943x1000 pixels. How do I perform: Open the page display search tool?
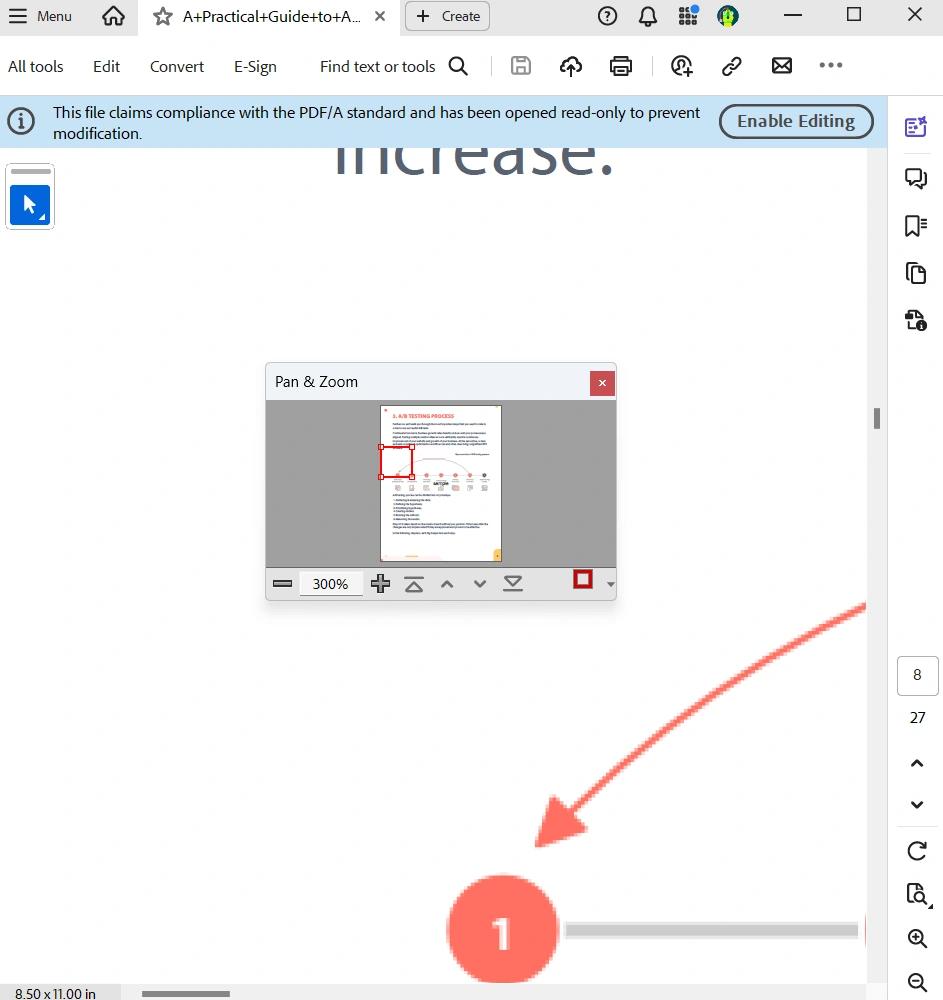point(917,894)
